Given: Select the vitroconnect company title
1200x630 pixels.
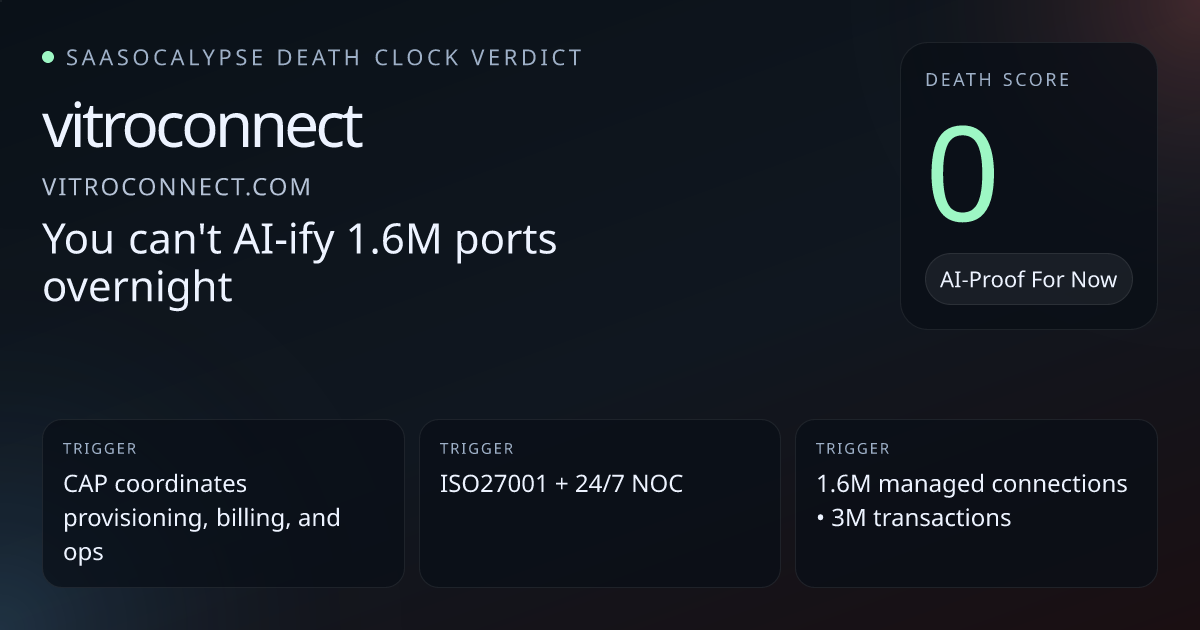Looking at the screenshot, I should (x=201, y=126).
